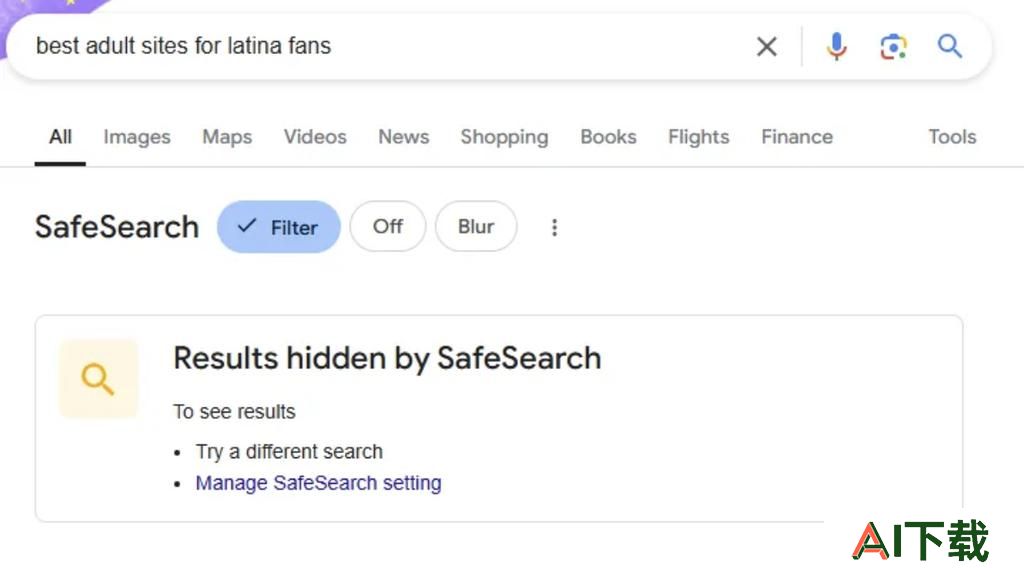Viewport: 1024px width, 568px height.
Task: Open Google Lens image search icon
Action: (893, 46)
